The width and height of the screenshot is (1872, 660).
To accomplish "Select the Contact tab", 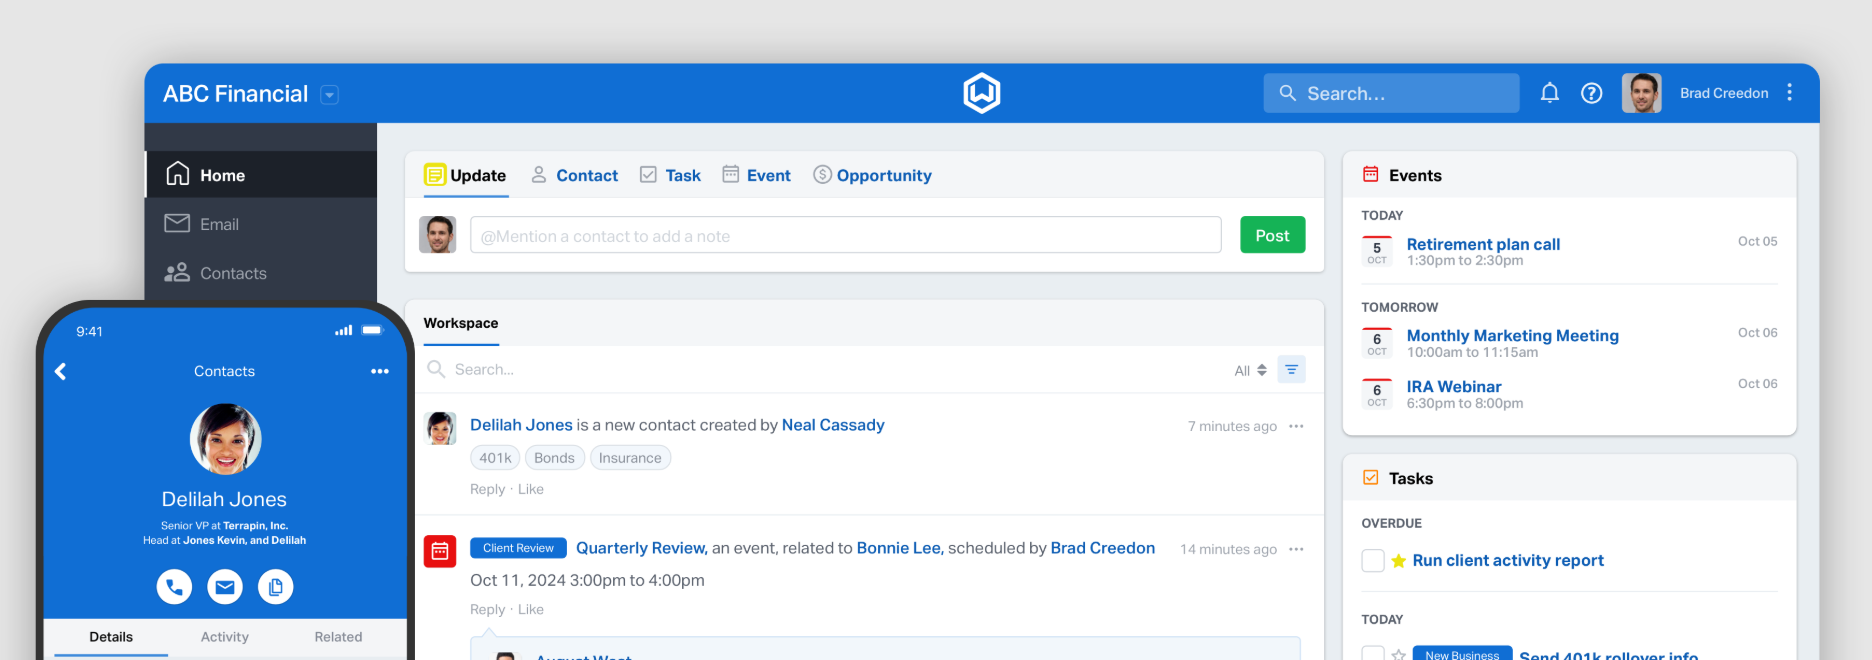I will click(x=574, y=175).
